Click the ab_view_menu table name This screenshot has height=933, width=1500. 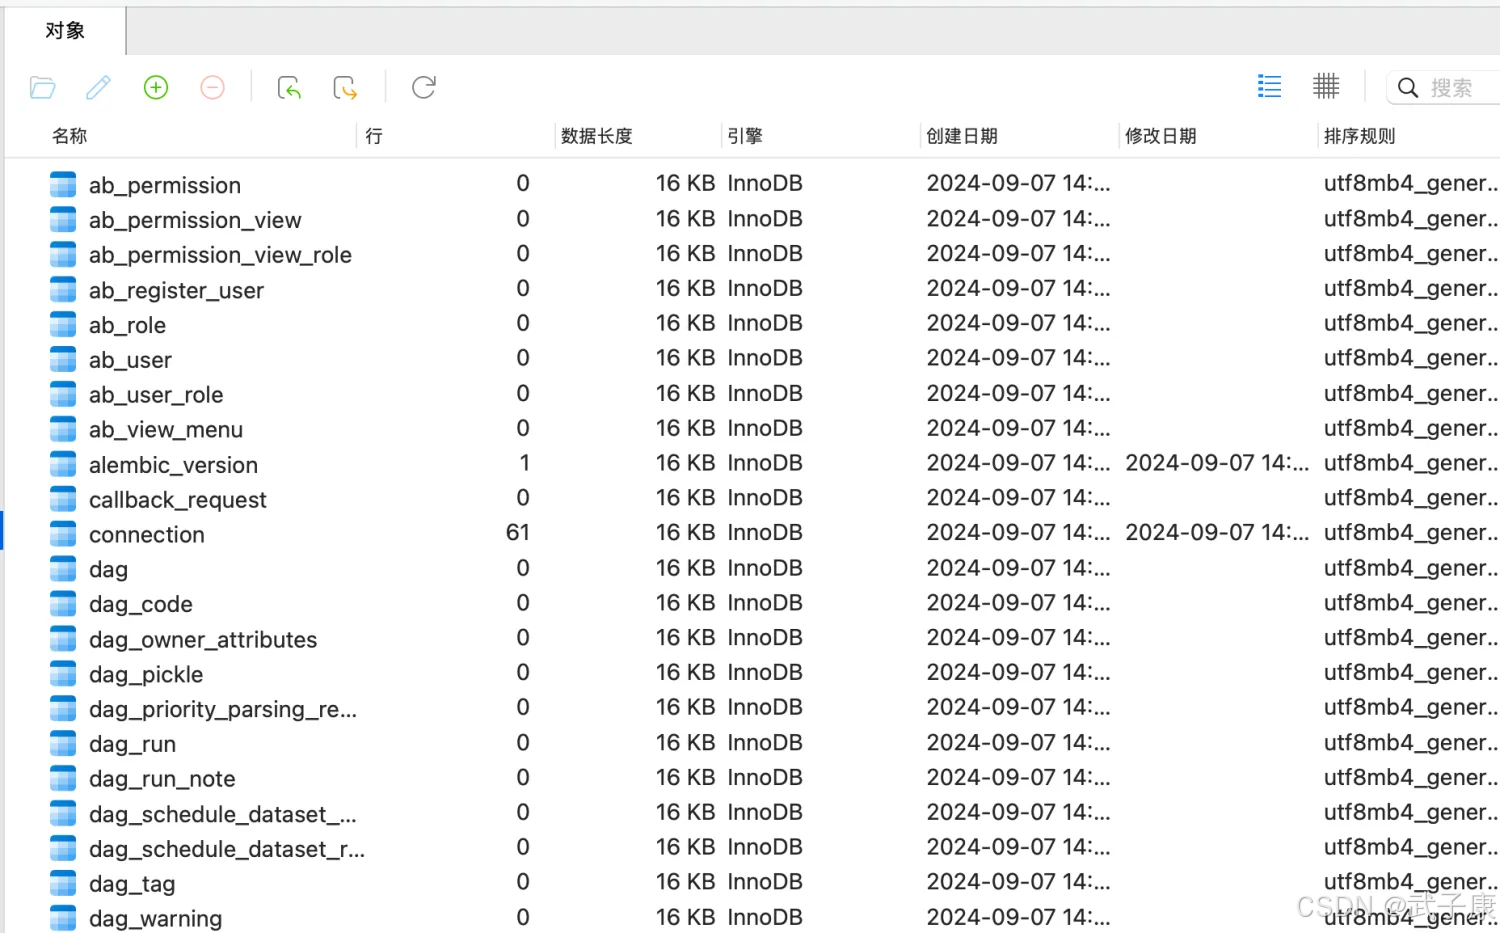coord(166,430)
